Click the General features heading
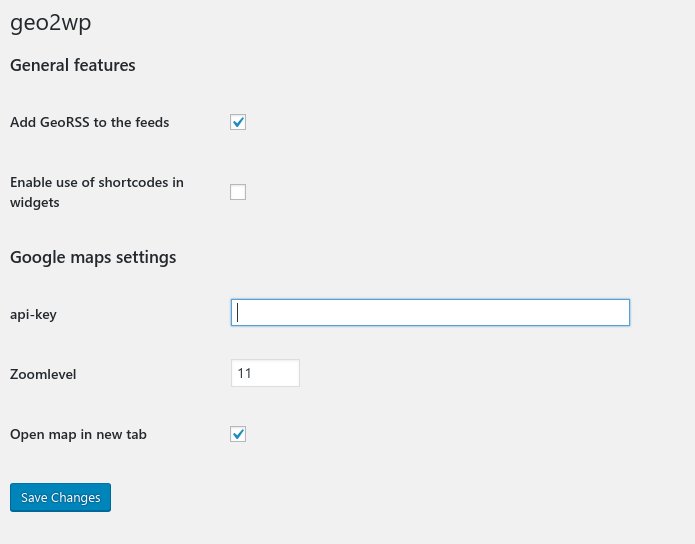 point(73,66)
